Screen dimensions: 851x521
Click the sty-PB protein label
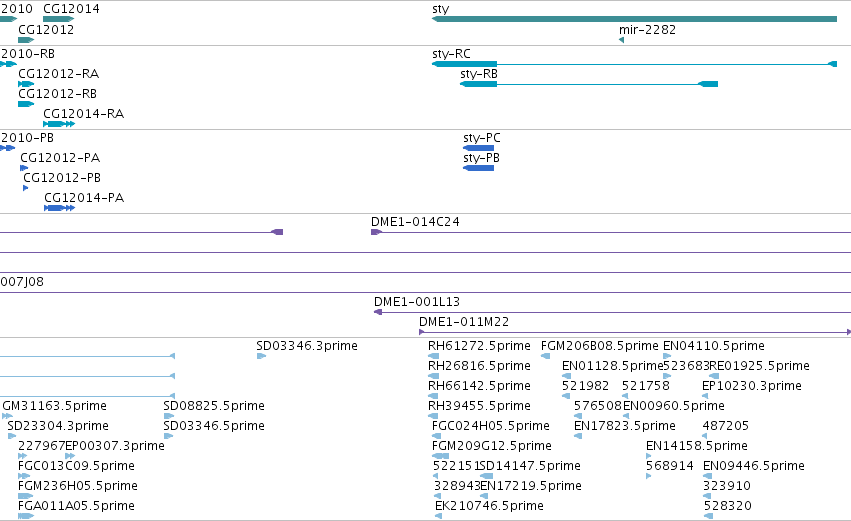[x=481, y=158]
